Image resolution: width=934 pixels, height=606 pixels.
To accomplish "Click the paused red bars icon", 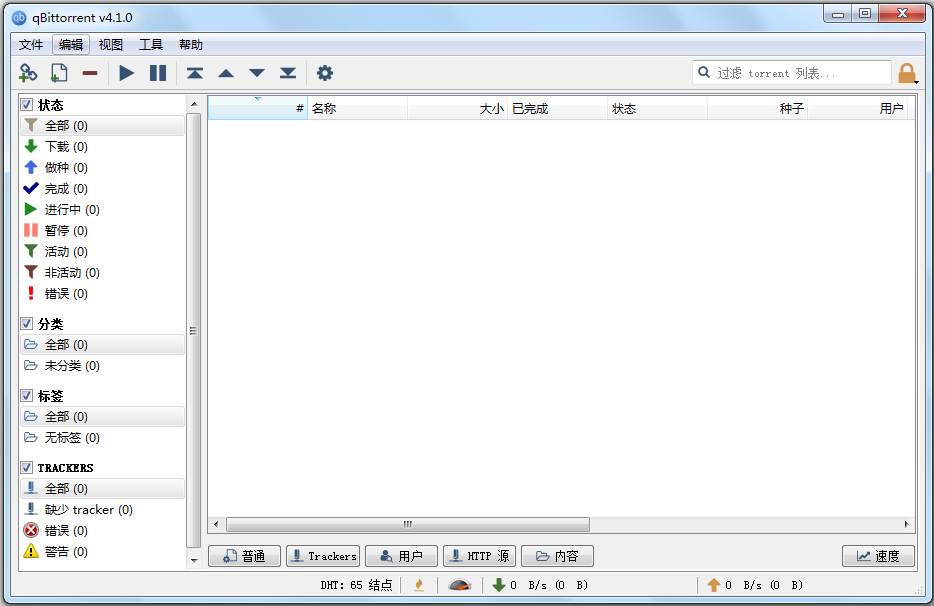I will (31, 230).
